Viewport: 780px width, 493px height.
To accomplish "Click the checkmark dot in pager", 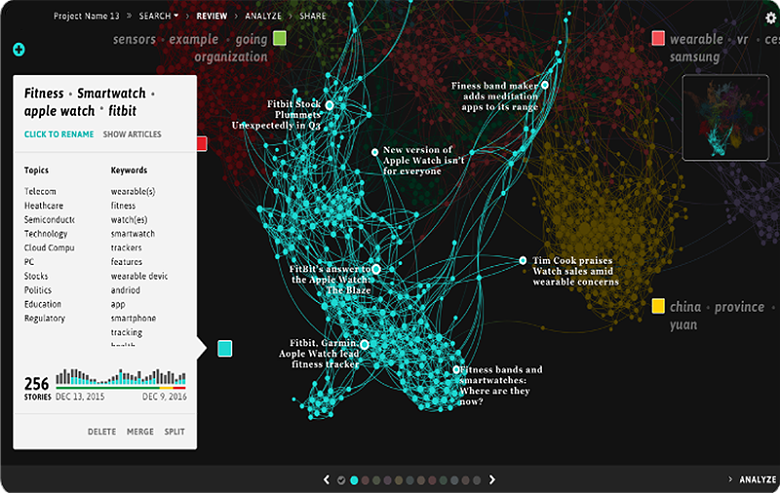I will tap(341, 480).
